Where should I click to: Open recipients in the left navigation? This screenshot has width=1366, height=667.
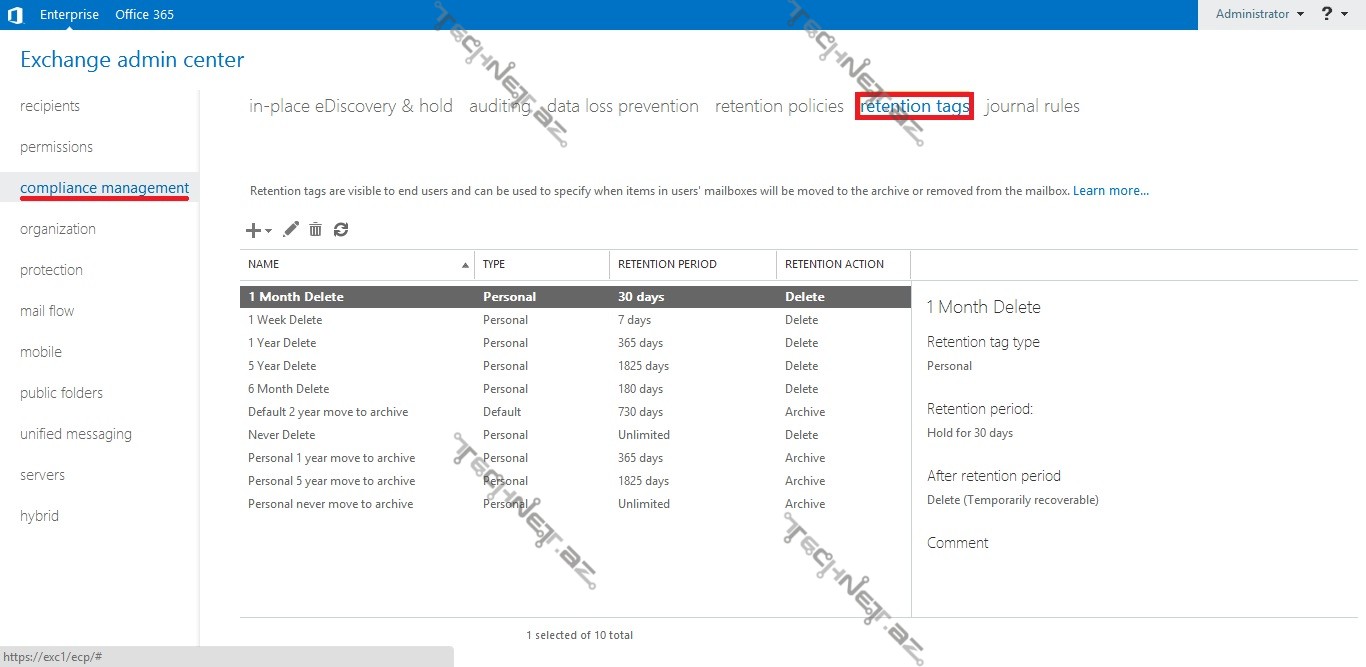point(50,106)
